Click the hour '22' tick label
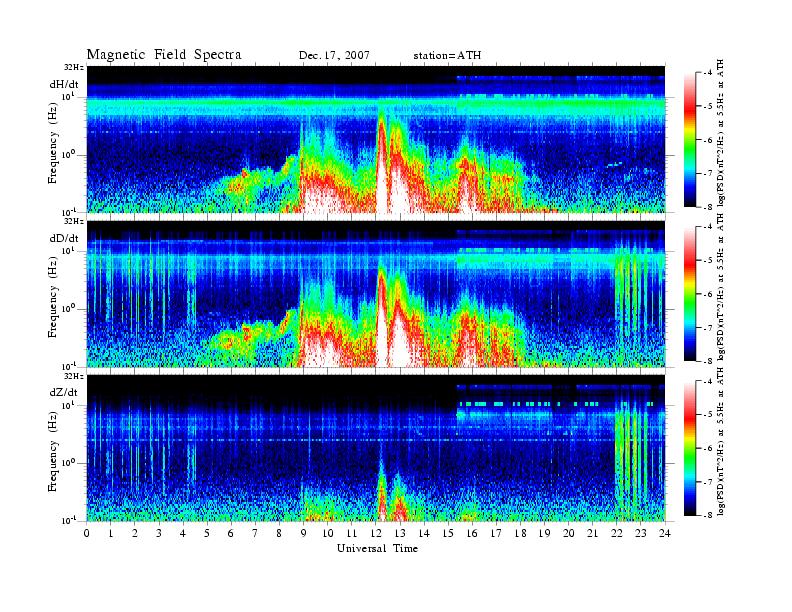 tap(617, 533)
